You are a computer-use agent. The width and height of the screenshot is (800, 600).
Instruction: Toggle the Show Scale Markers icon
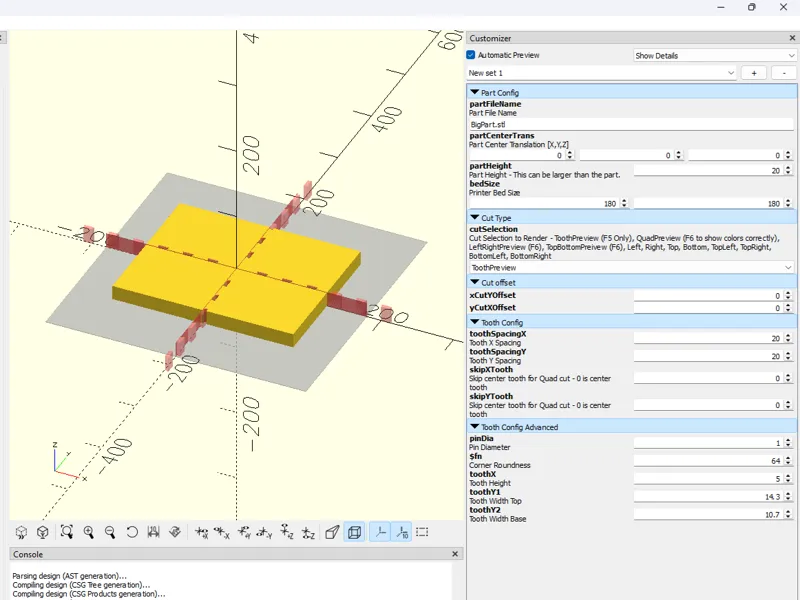[x=402, y=532]
